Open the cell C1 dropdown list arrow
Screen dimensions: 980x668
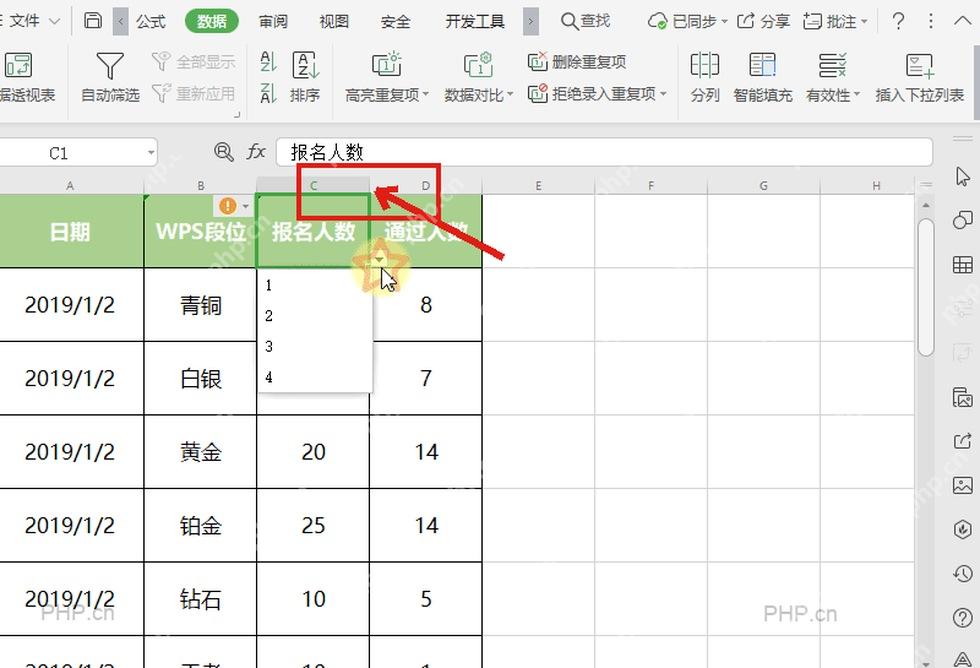click(x=379, y=259)
